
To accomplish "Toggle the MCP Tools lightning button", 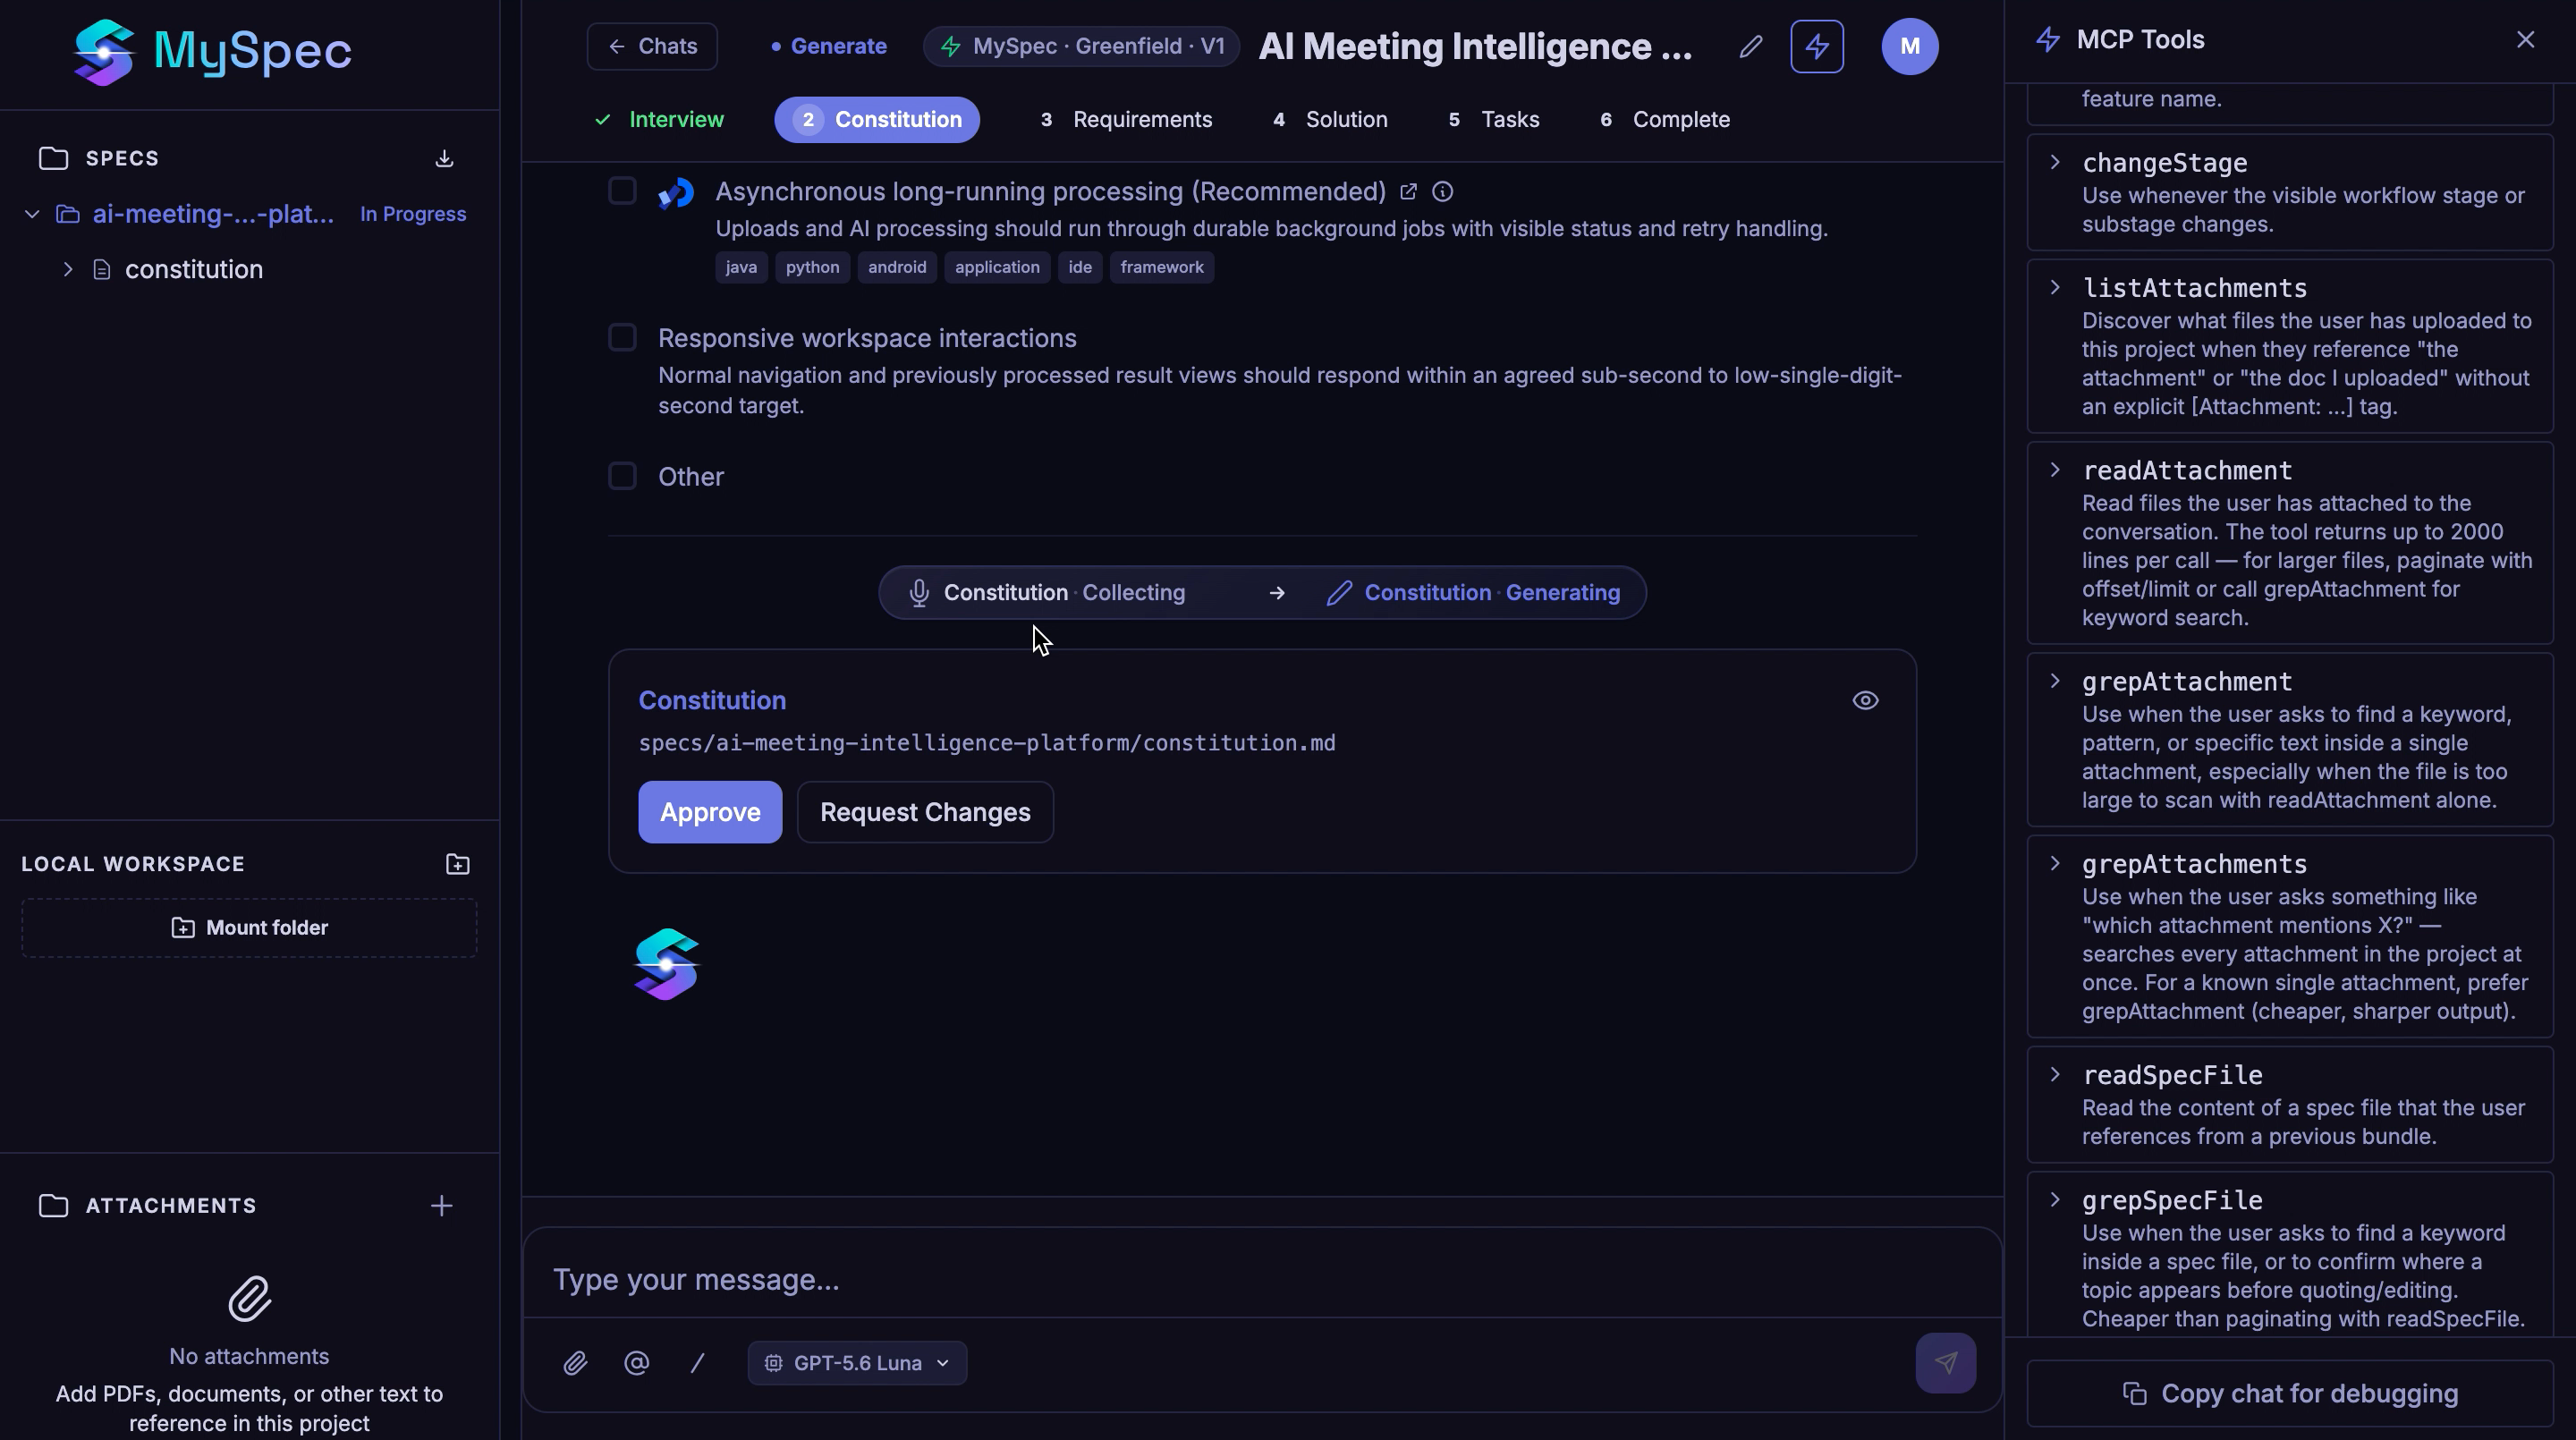I will tap(1816, 47).
